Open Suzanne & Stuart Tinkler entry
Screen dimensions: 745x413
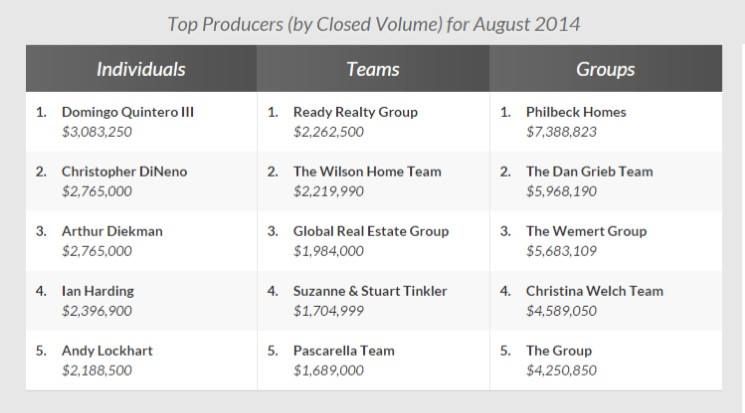click(x=370, y=291)
